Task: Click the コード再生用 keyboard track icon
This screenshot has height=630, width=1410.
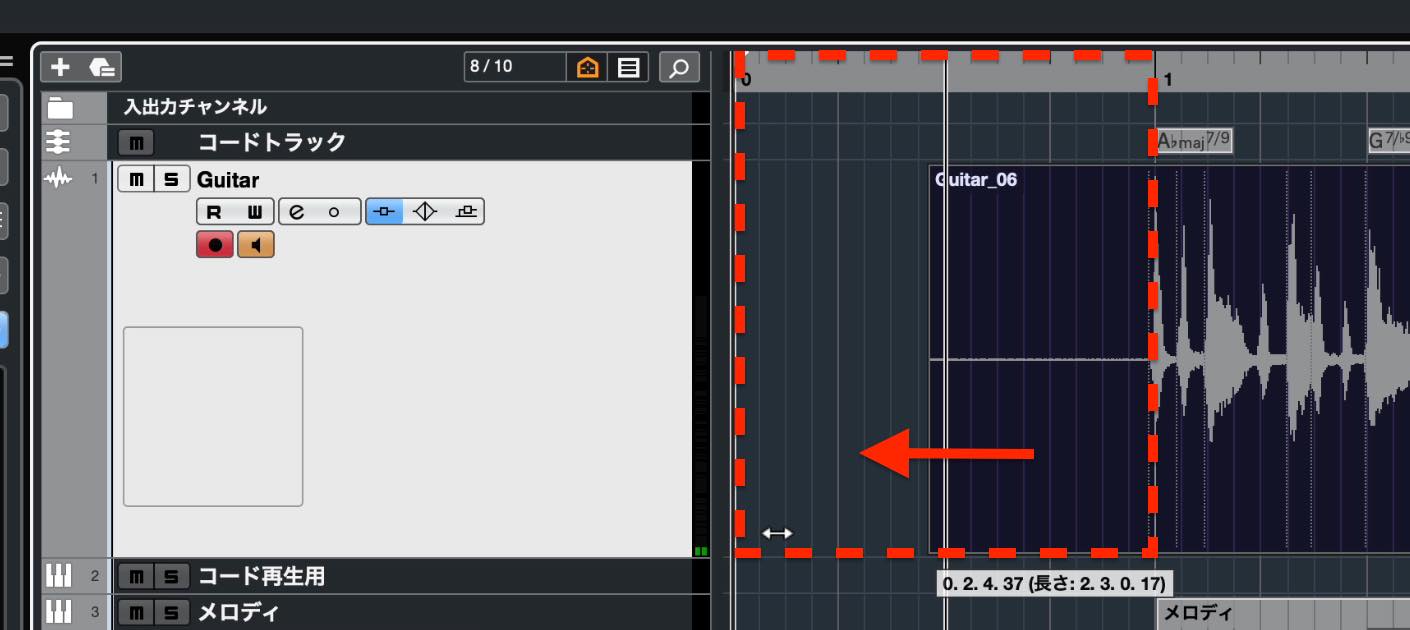Action: [x=59, y=576]
